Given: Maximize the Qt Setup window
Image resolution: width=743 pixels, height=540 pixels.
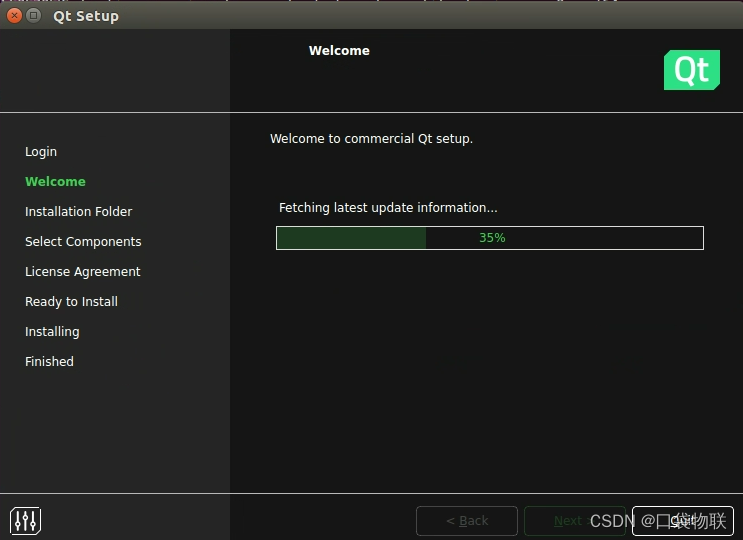Looking at the screenshot, I should coord(33,16).
